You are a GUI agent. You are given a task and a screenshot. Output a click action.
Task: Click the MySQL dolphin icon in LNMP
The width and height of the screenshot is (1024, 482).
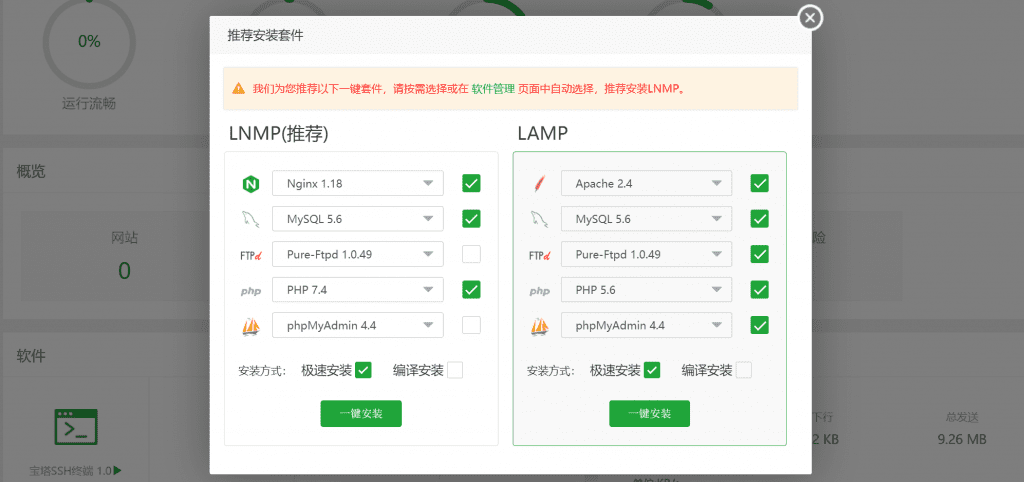[250, 219]
